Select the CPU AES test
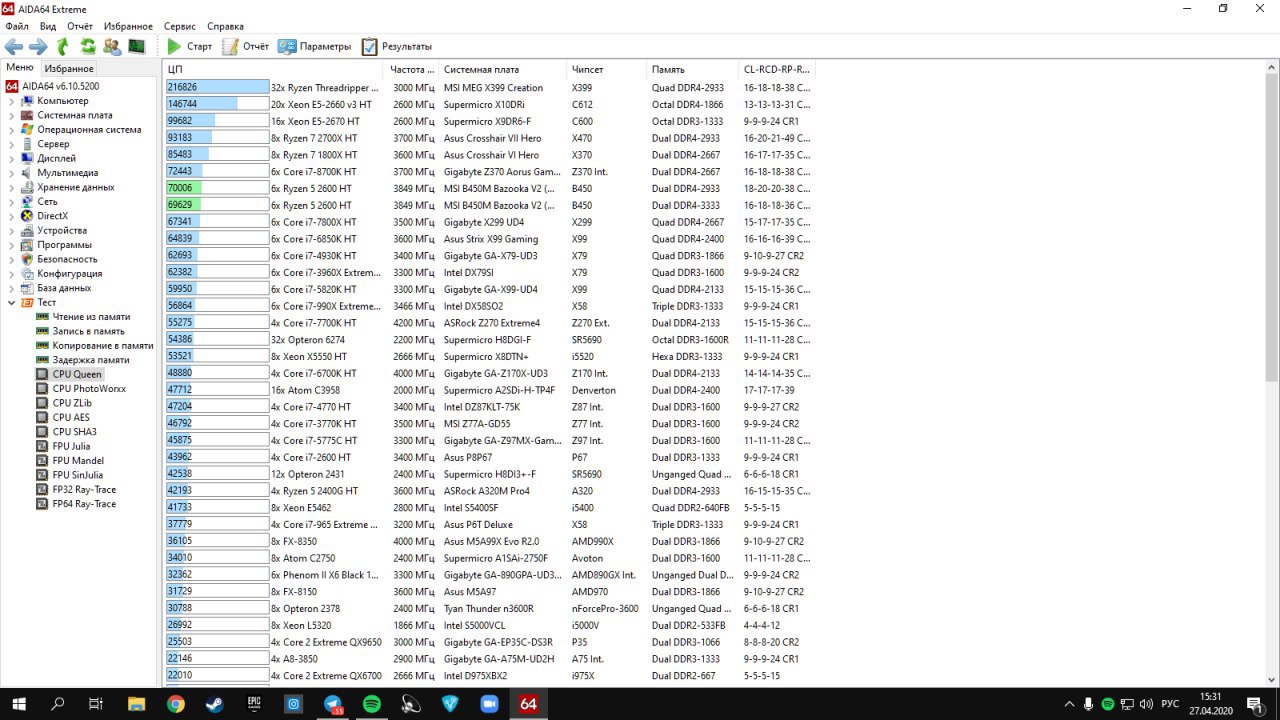Screen dimensions: 1280x720 click(70, 417)
